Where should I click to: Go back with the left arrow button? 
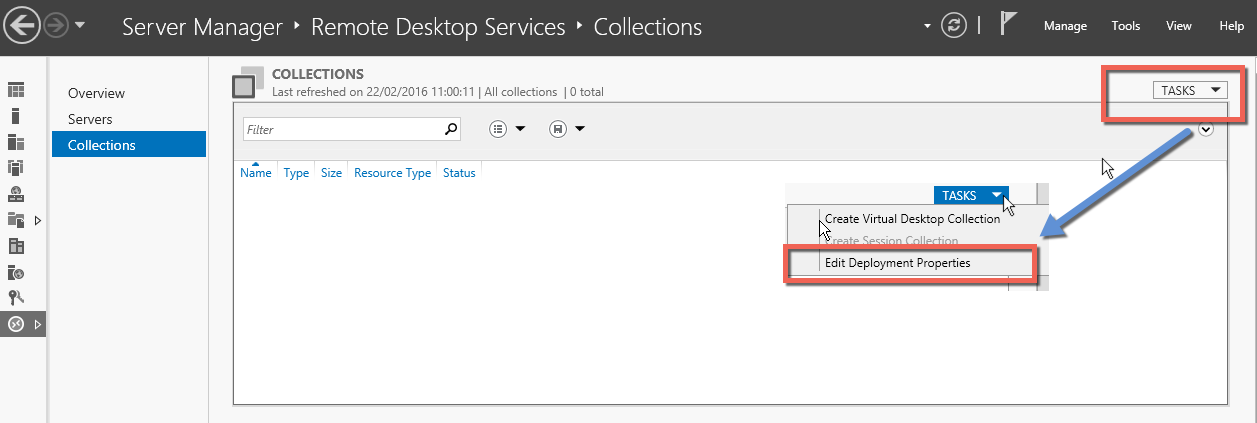point(22,25)
